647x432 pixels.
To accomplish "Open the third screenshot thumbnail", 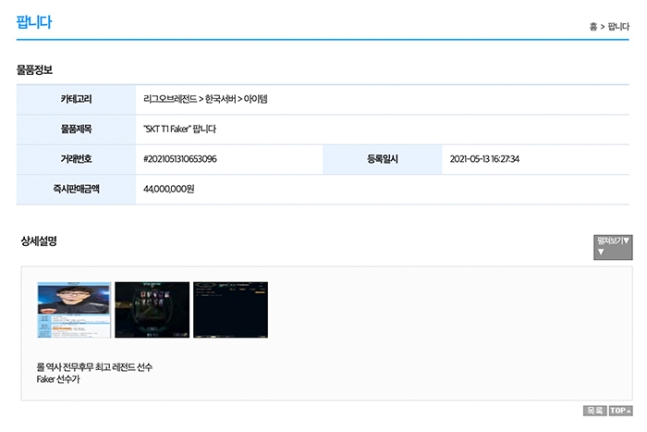I will coord(230,310).
